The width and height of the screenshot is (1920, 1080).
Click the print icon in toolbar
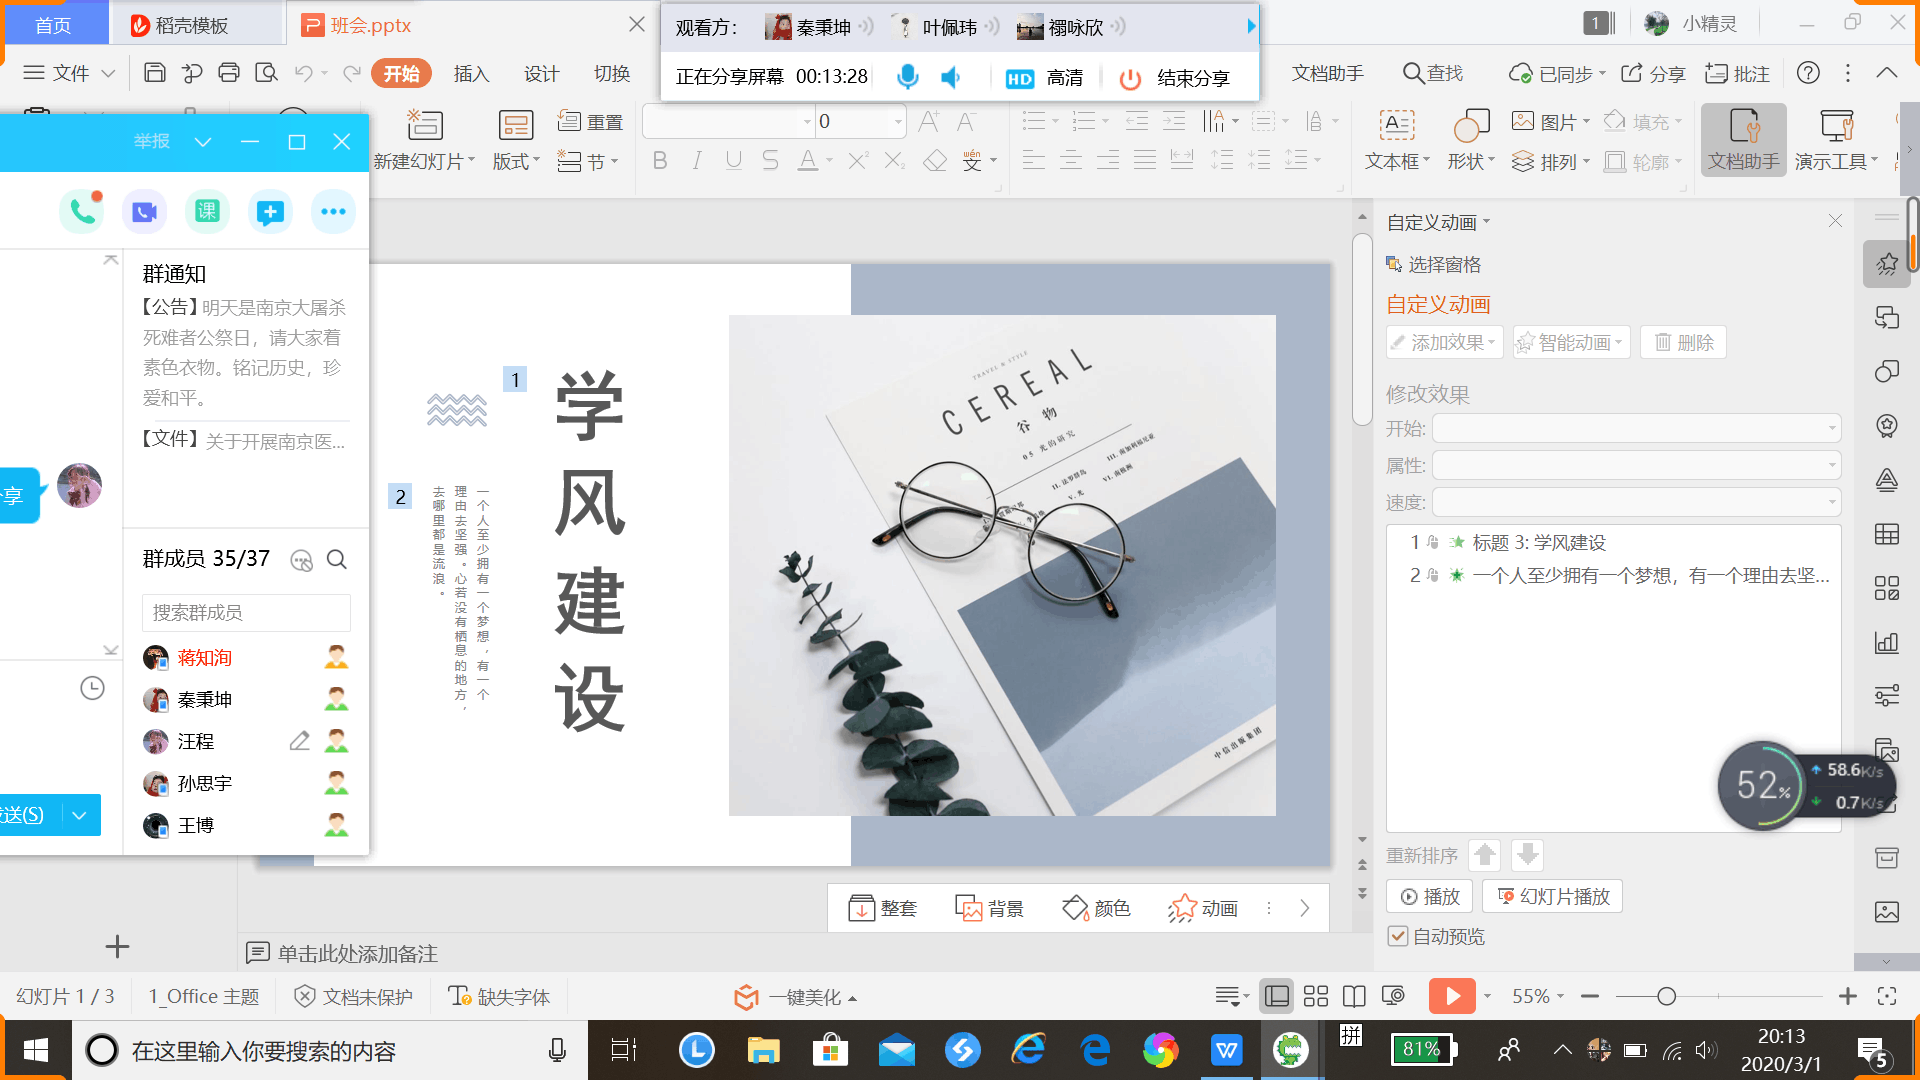coord(229,73)
